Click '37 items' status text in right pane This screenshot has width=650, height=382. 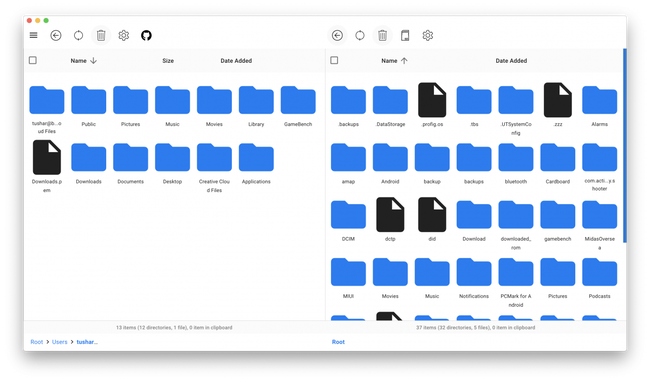coord(475,327)
